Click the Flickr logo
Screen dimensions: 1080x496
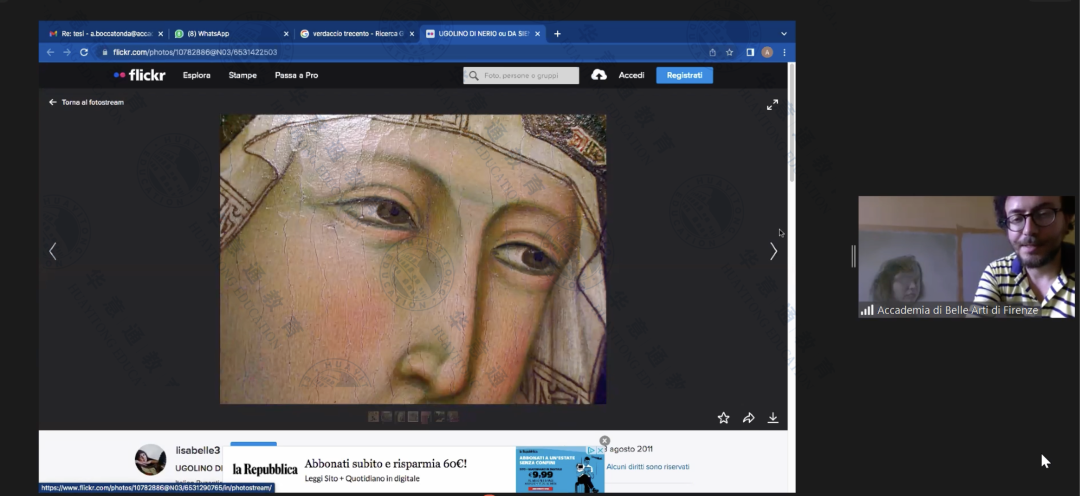point(139,75)
